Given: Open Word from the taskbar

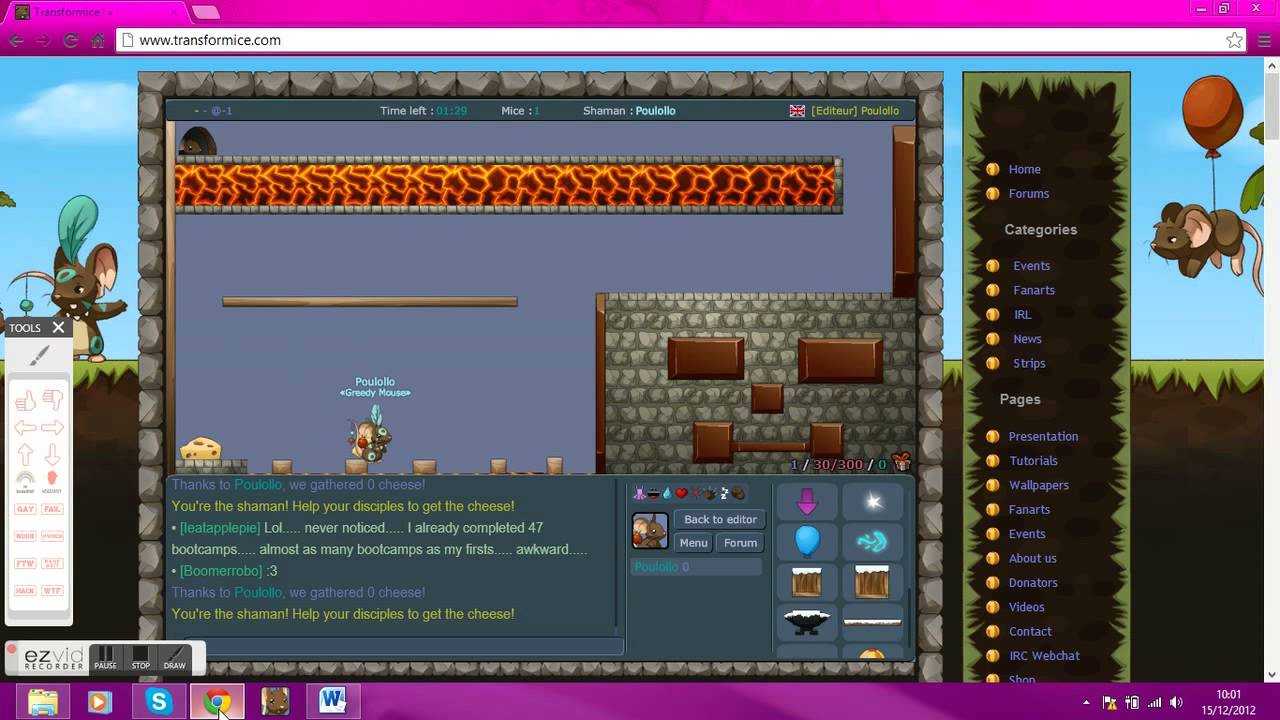Looking at the screenshot, I should [333, 702].
